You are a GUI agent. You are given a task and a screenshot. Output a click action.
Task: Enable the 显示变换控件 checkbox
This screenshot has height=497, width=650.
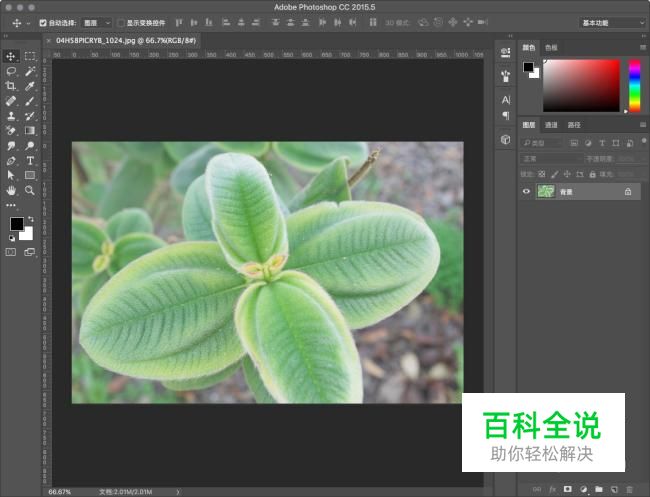point(121,22)
